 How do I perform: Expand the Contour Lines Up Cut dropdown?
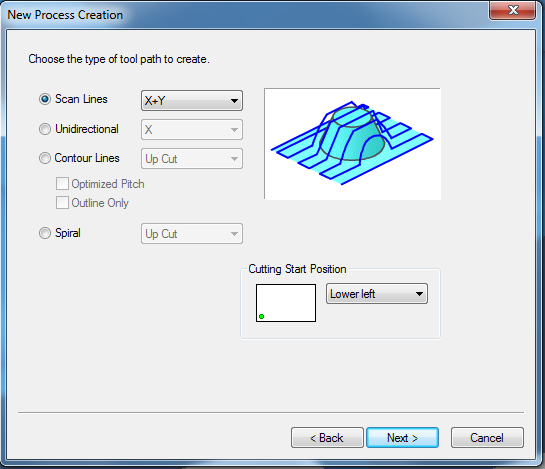pyautogui.click(x=192, y=159)
